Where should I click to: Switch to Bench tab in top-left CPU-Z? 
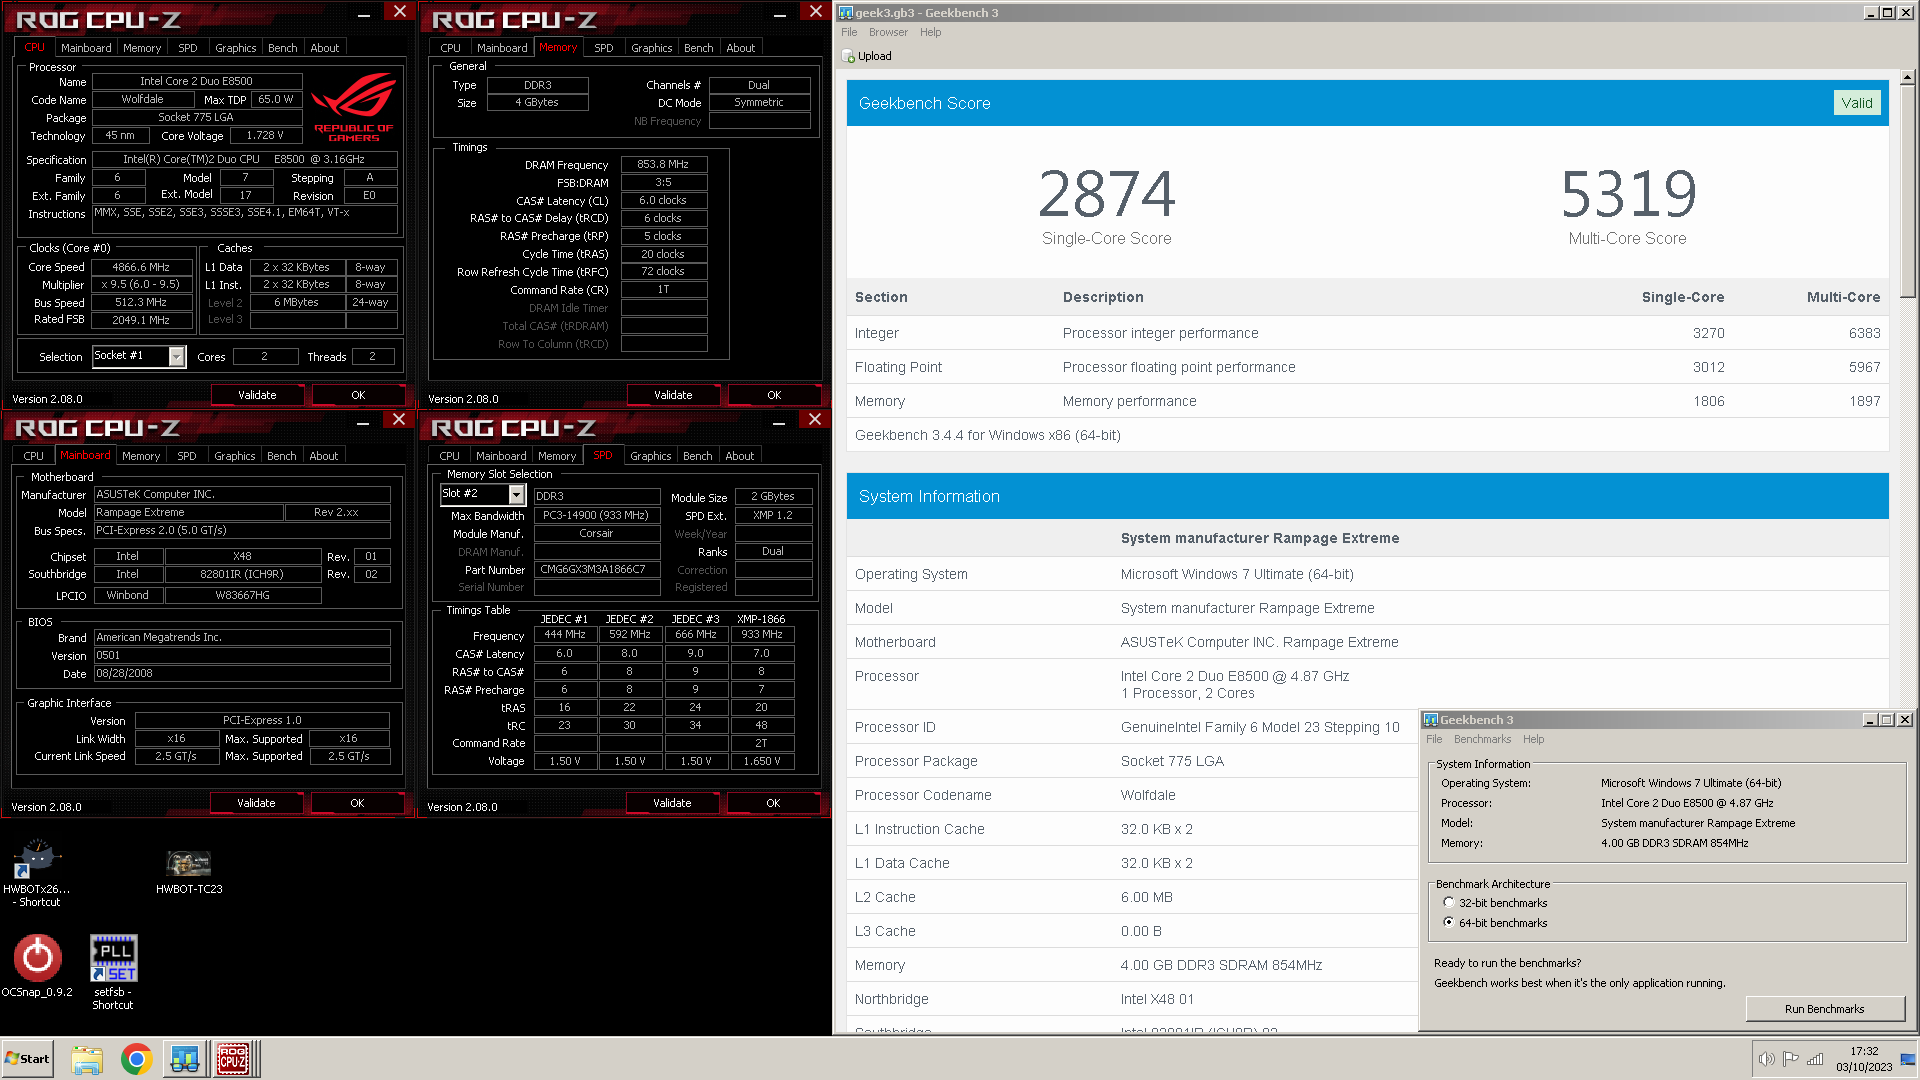coord(283,48)
